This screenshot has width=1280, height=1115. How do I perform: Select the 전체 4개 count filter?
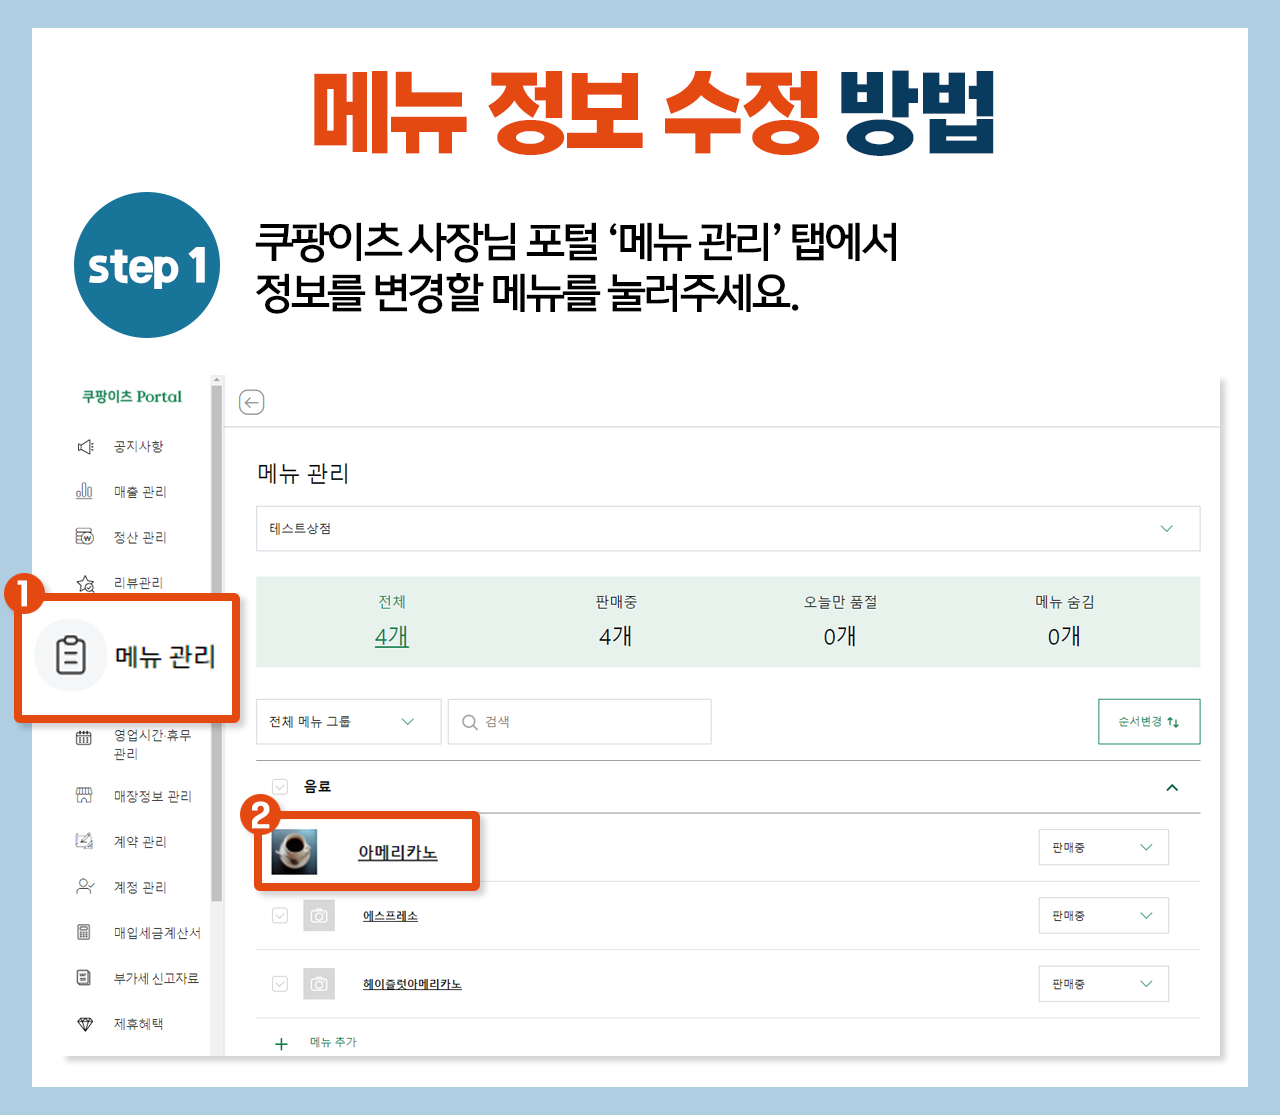pyautogui.click(x=392, y=621)
